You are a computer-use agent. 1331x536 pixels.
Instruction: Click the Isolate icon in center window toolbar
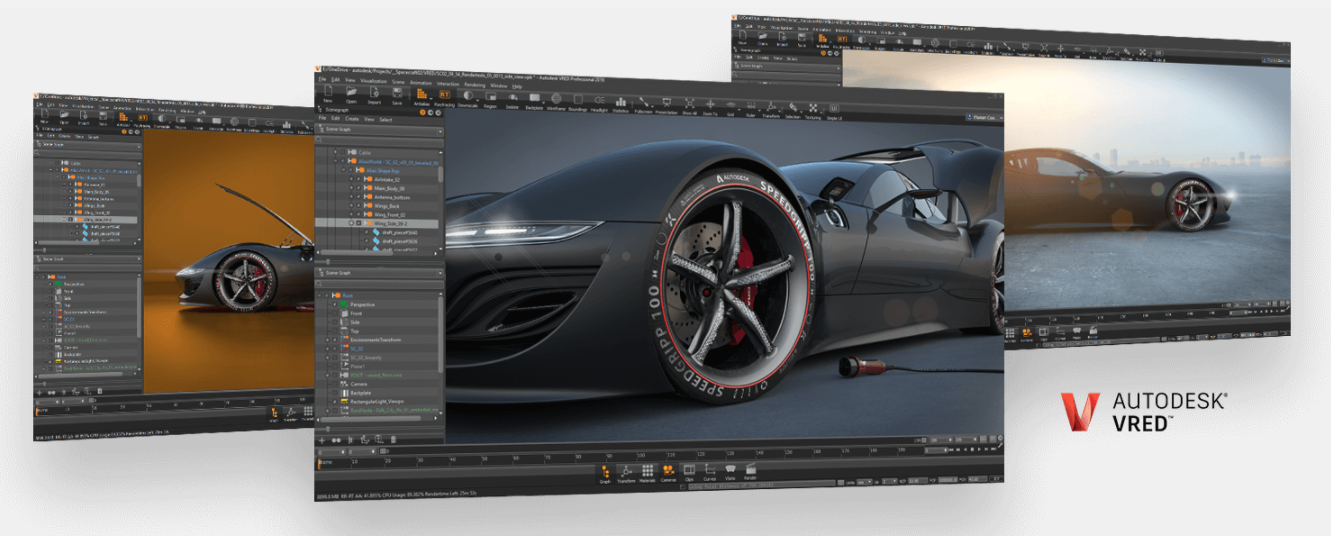513,98
